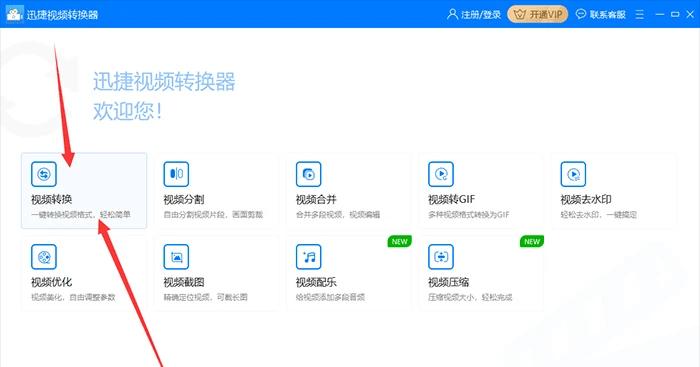700x367 pixels.
Task: Click the user profile icon
Action: [x=452, y=14]
